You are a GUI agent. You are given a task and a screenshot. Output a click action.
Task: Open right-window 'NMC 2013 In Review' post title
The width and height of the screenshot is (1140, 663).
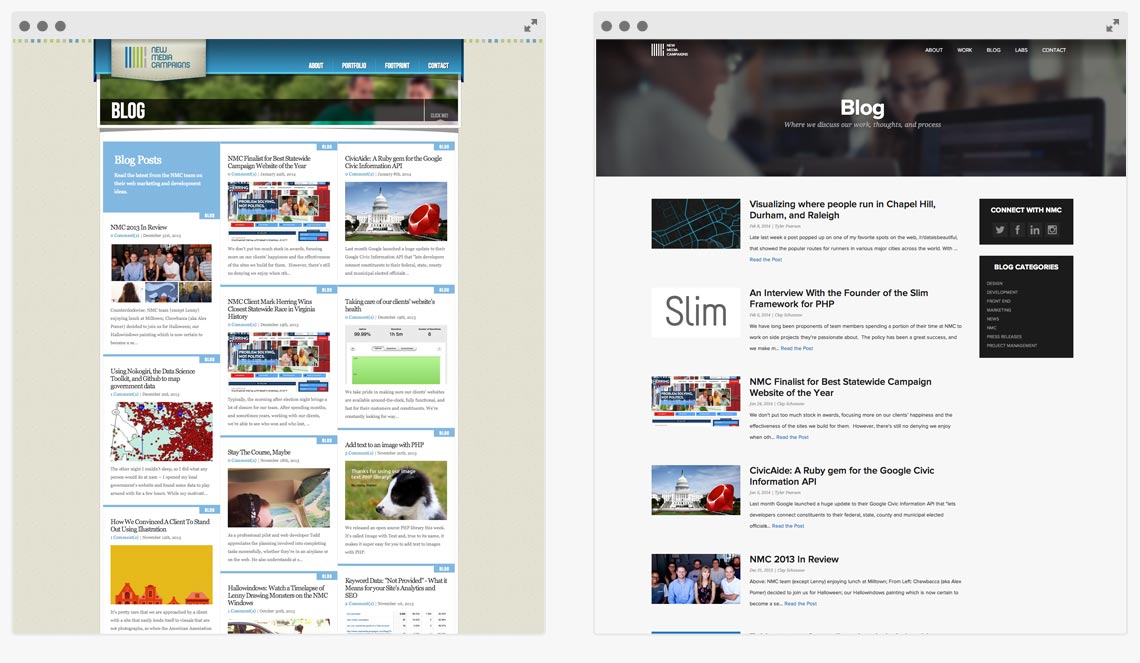coord(793,559)
